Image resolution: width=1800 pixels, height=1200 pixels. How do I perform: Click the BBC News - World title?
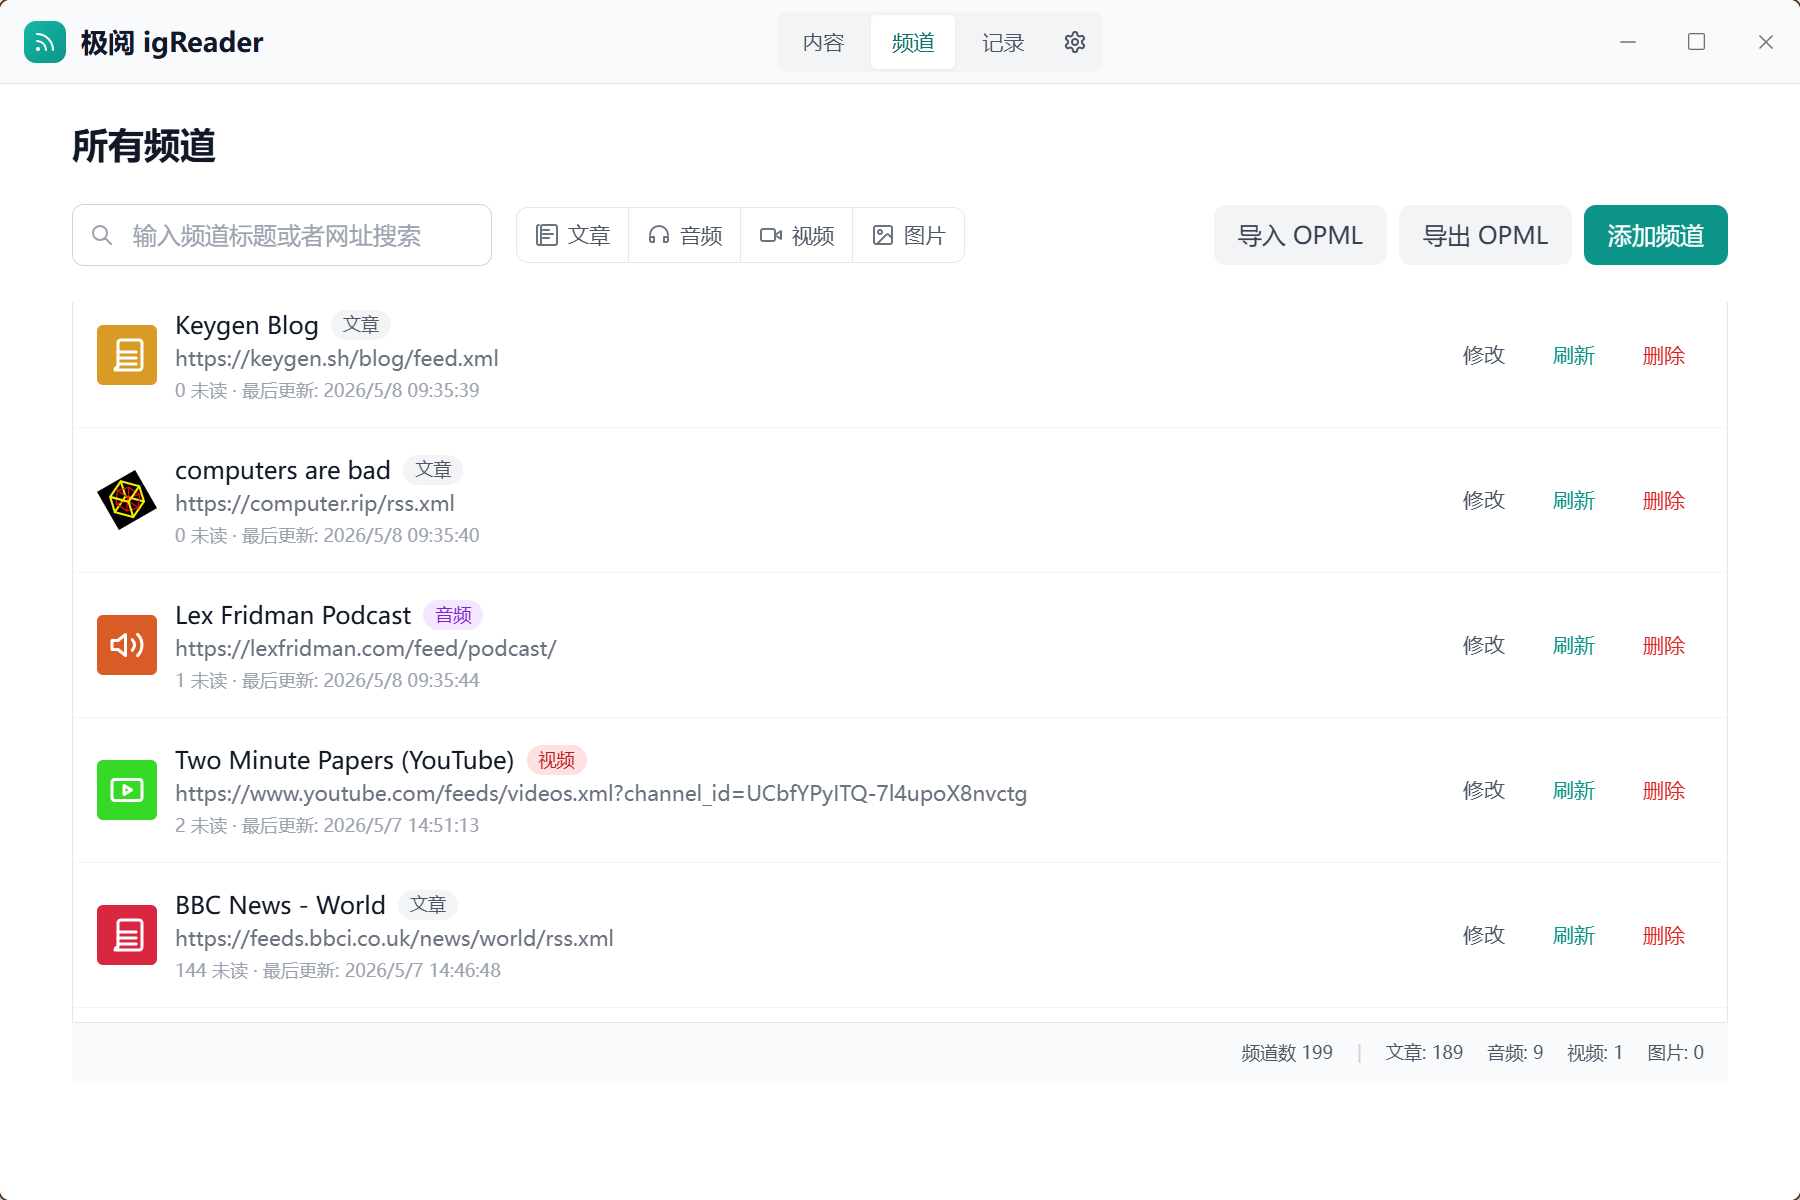pyautogui.click(x=280, y=906)
